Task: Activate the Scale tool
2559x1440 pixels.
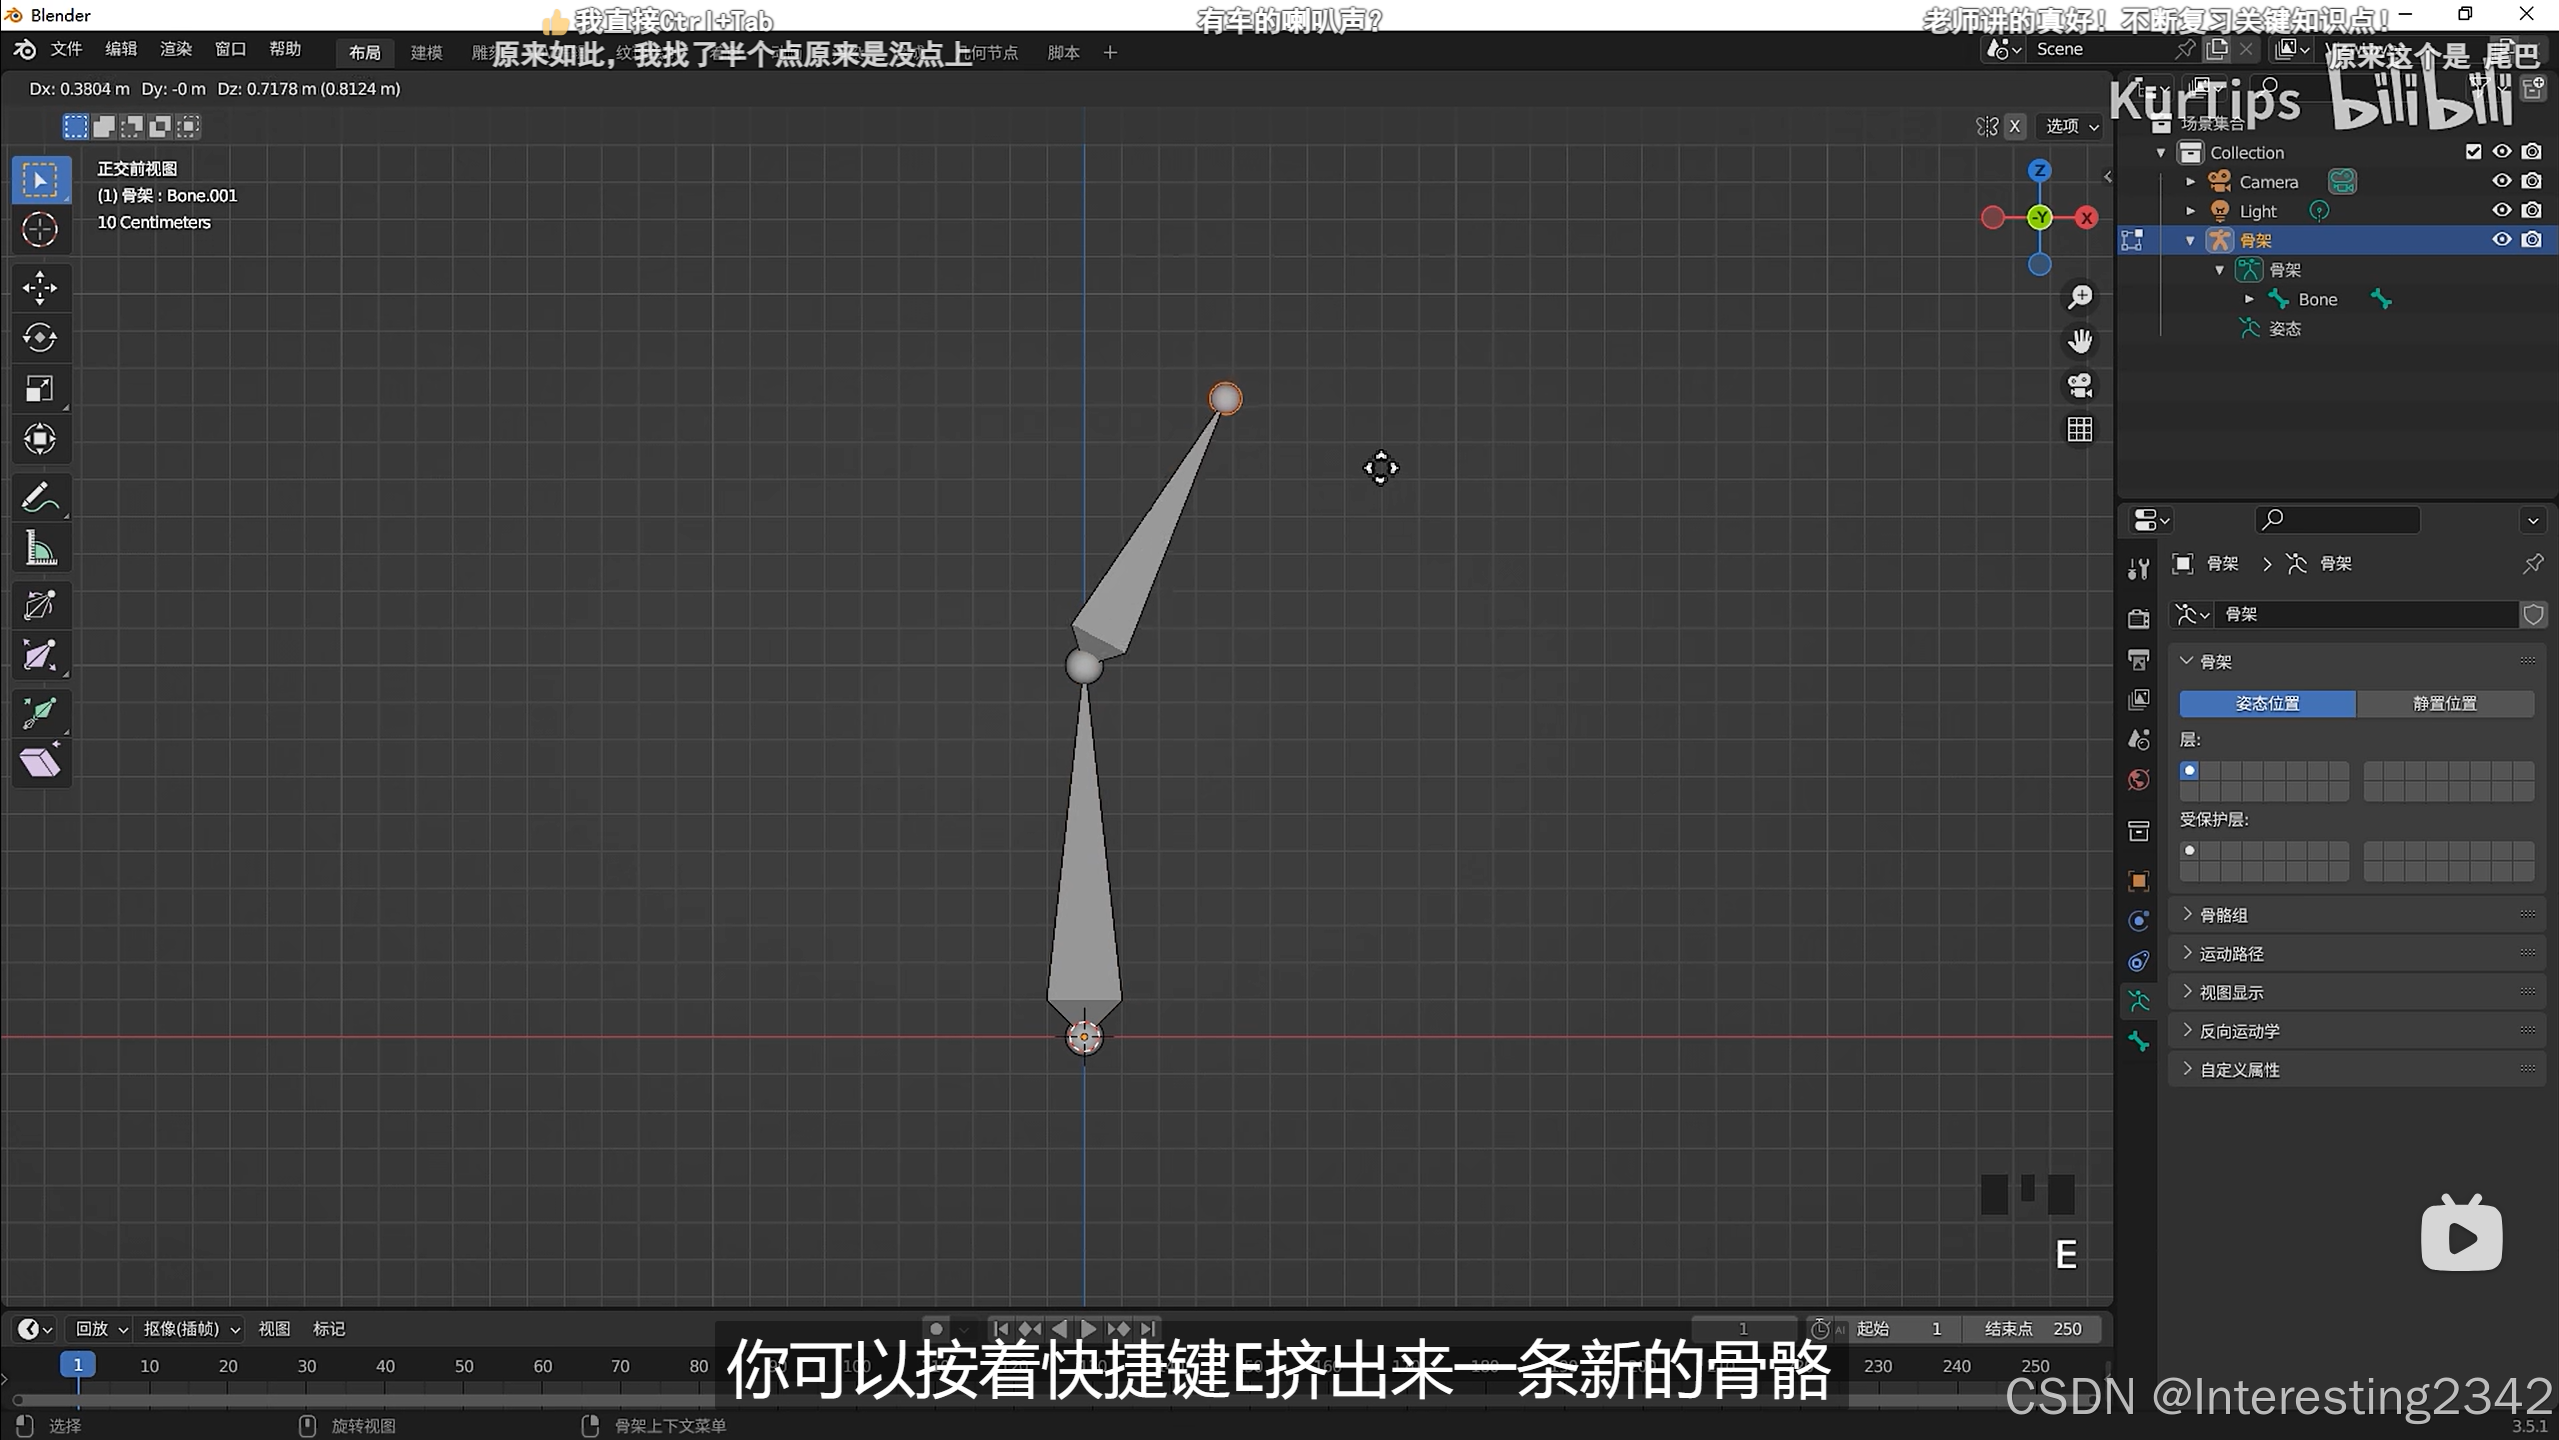Action: [40, 388]
